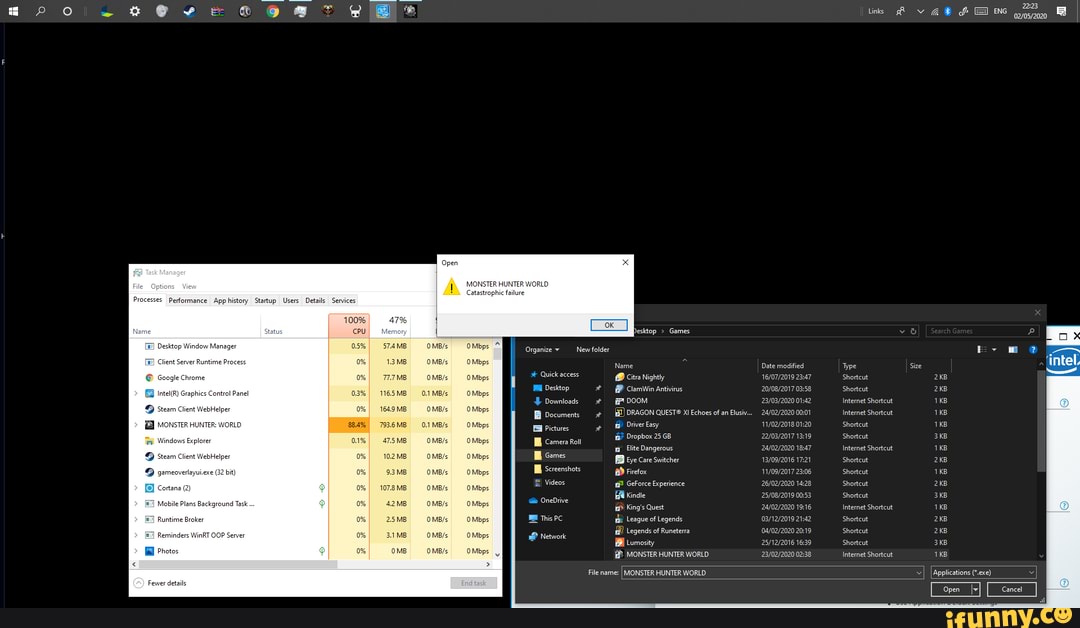The image size is (1080, 628).
Task: Switch to the Details tab
Action: pos(315,301)
